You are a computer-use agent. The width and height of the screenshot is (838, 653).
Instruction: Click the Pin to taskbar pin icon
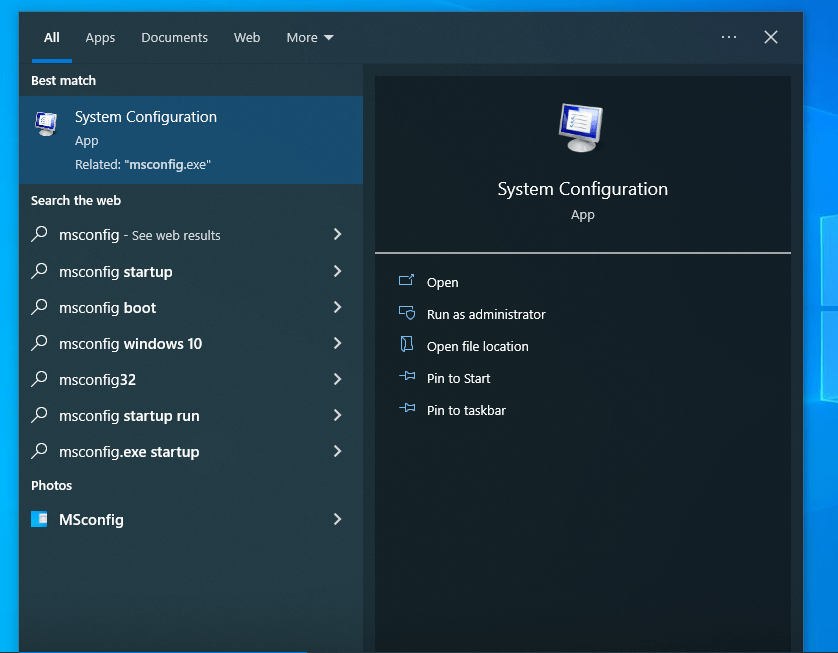click(406, 410)
